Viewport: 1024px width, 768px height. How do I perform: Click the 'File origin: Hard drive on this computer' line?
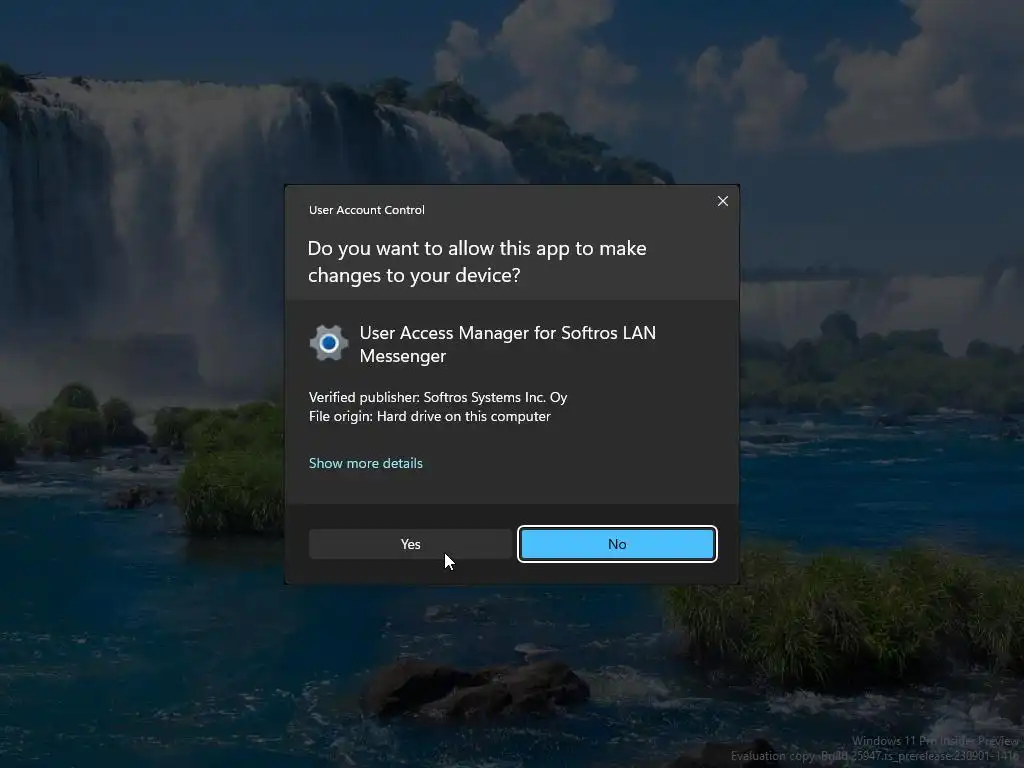point(430,416)
